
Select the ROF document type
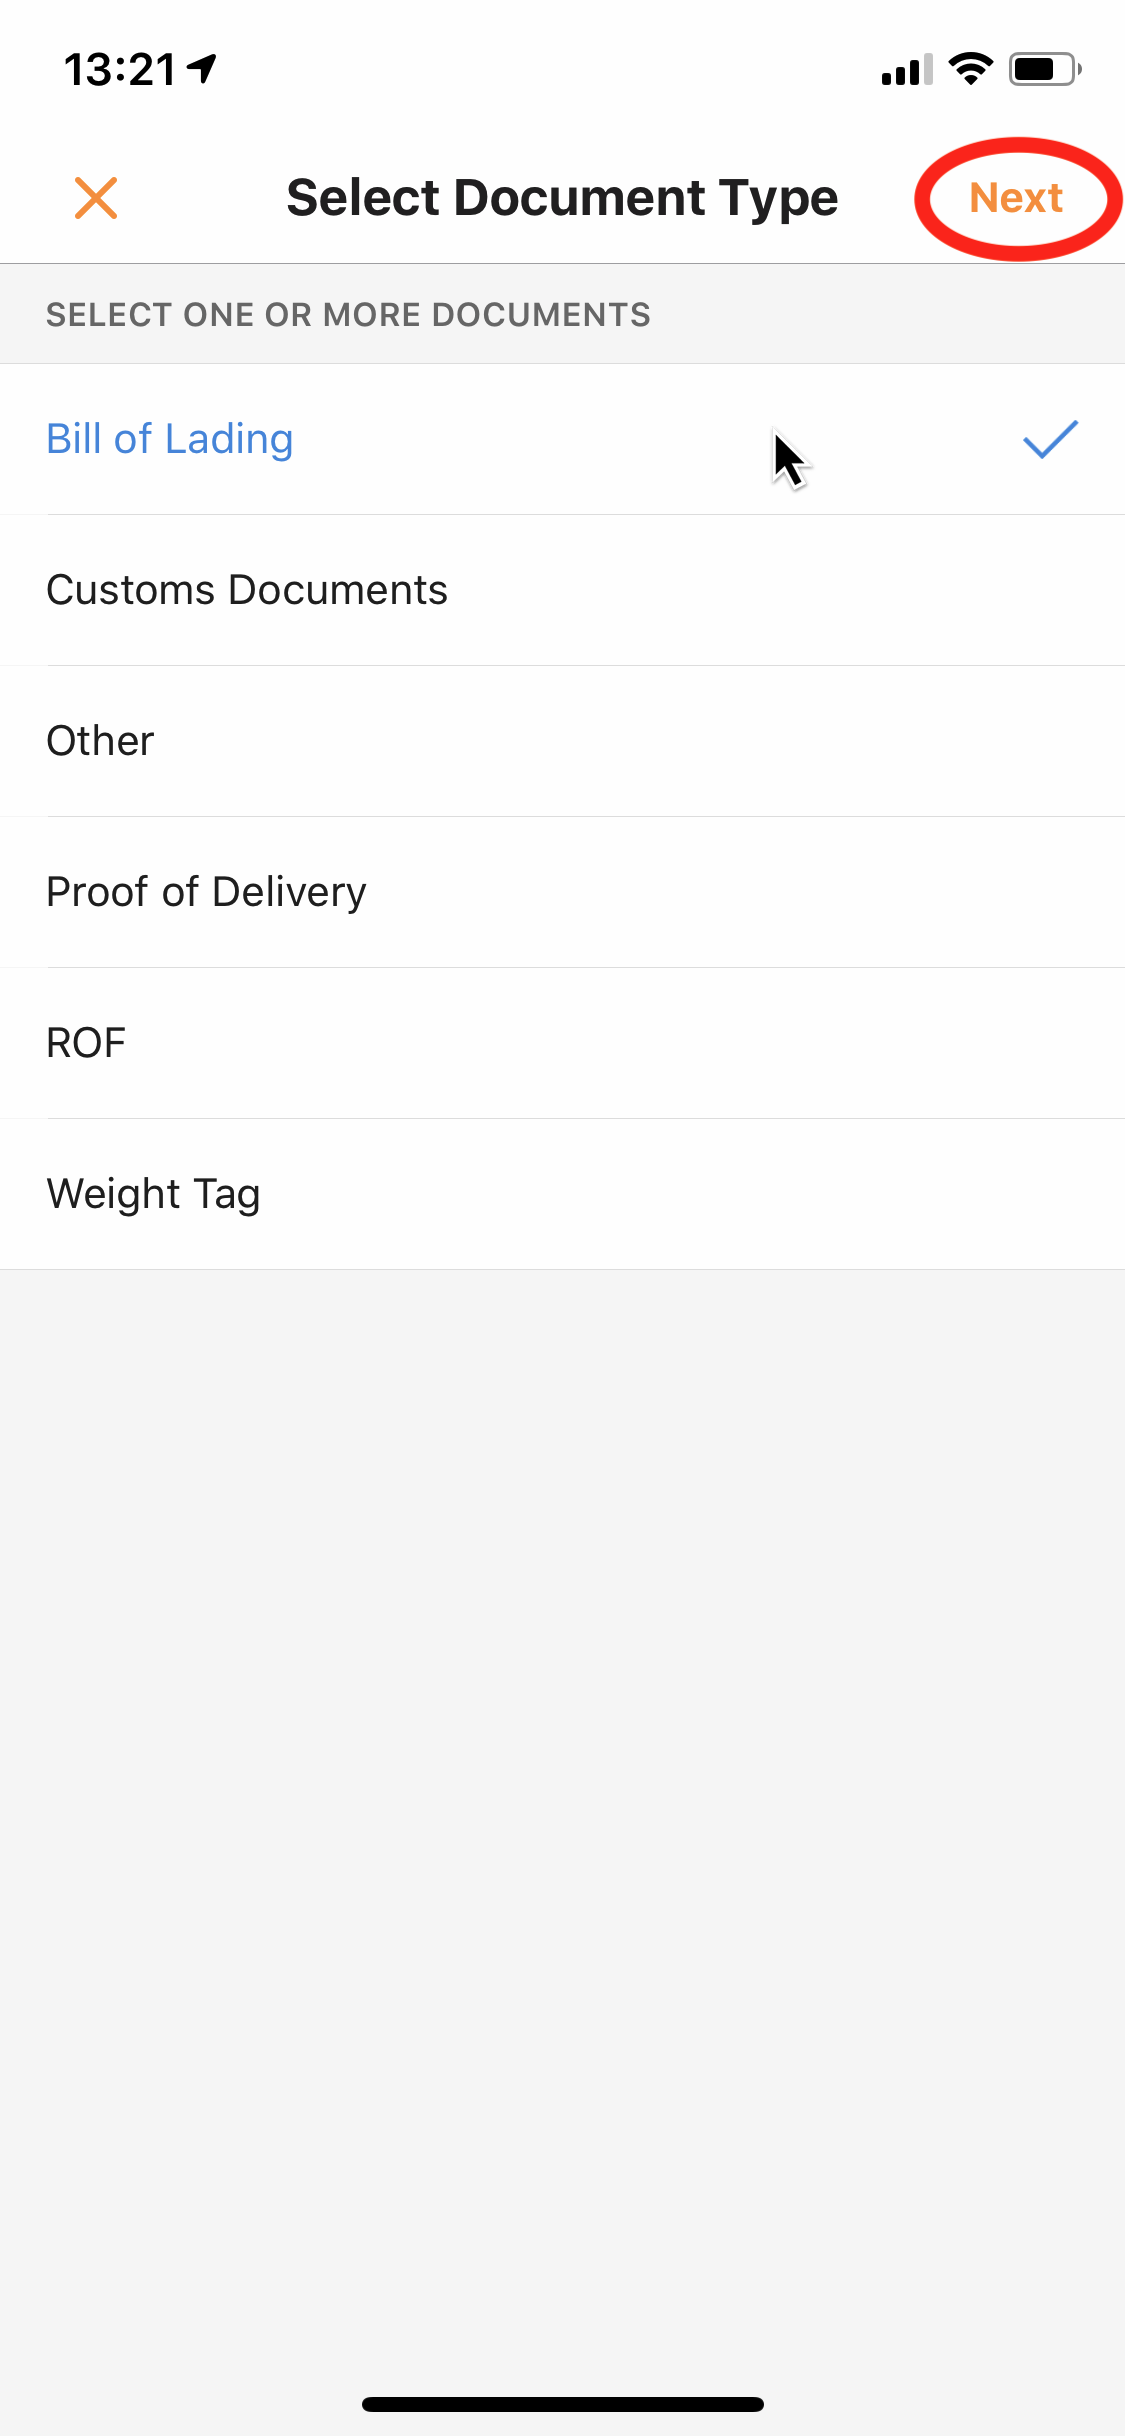click(86, 1044)
